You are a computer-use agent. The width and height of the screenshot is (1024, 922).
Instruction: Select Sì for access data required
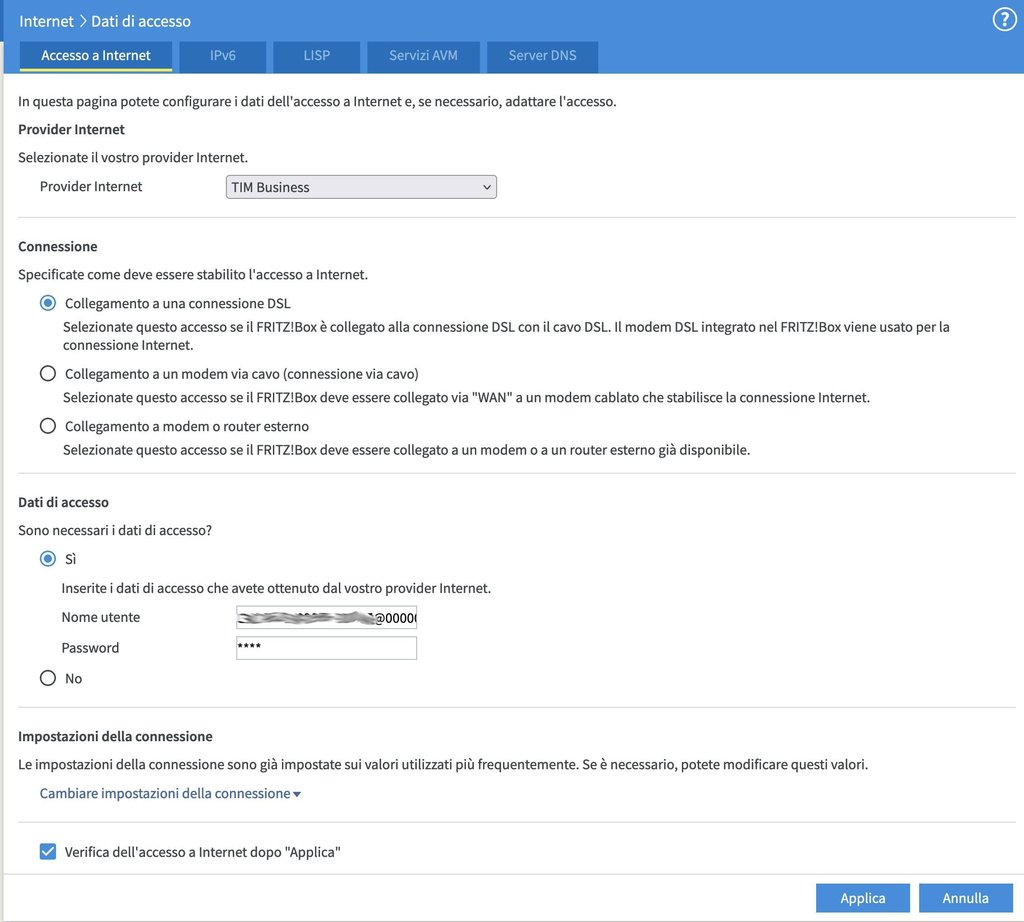tap(48, 559)
